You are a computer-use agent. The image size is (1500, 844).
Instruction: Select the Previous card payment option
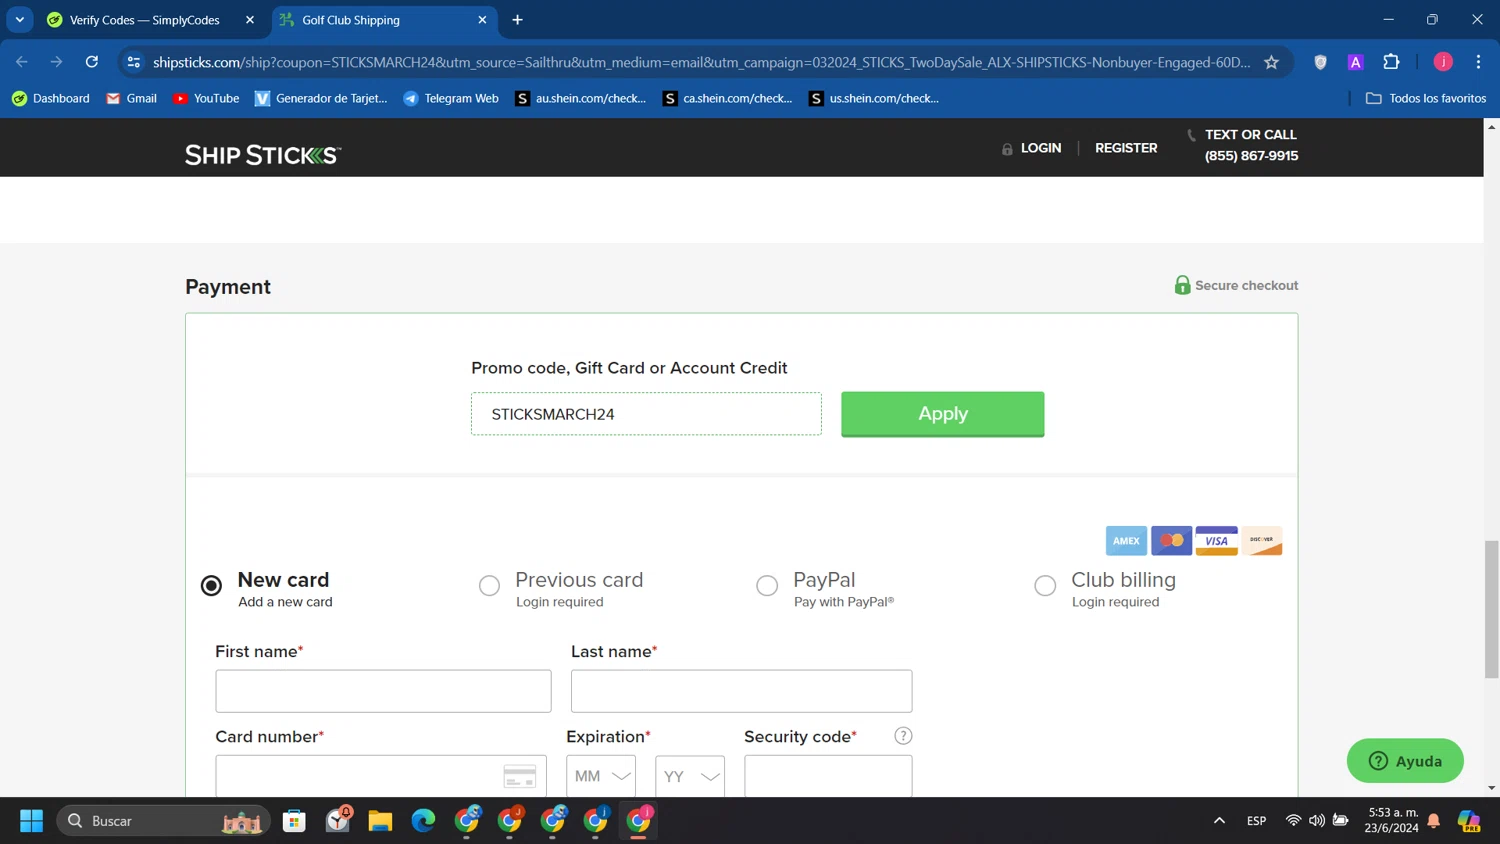tap(489, 586)
